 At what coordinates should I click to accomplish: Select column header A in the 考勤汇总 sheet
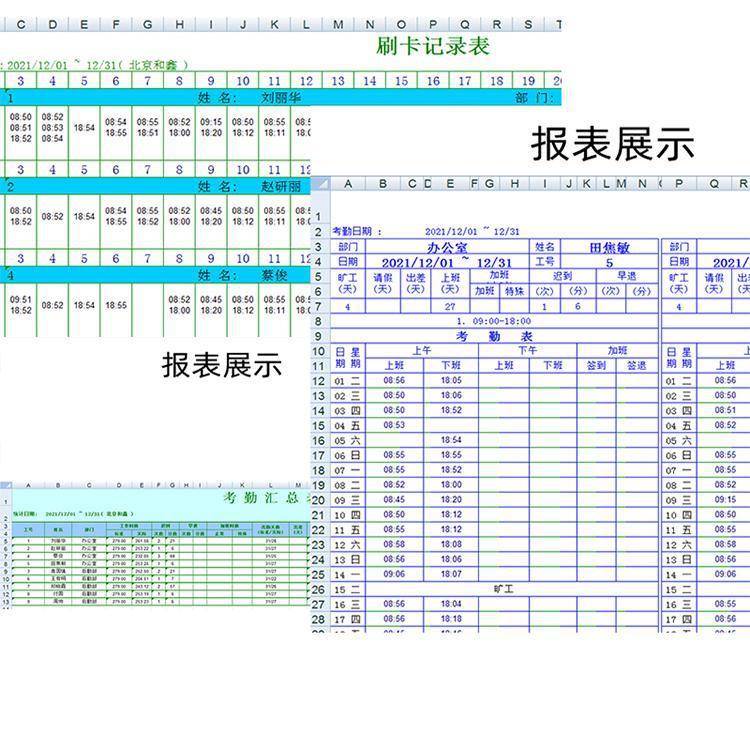coord(28,485)
